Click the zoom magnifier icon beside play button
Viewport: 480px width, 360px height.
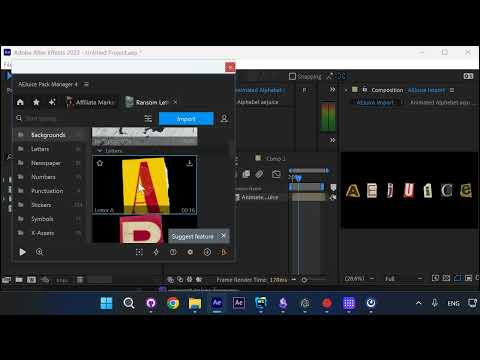[39, 252]
